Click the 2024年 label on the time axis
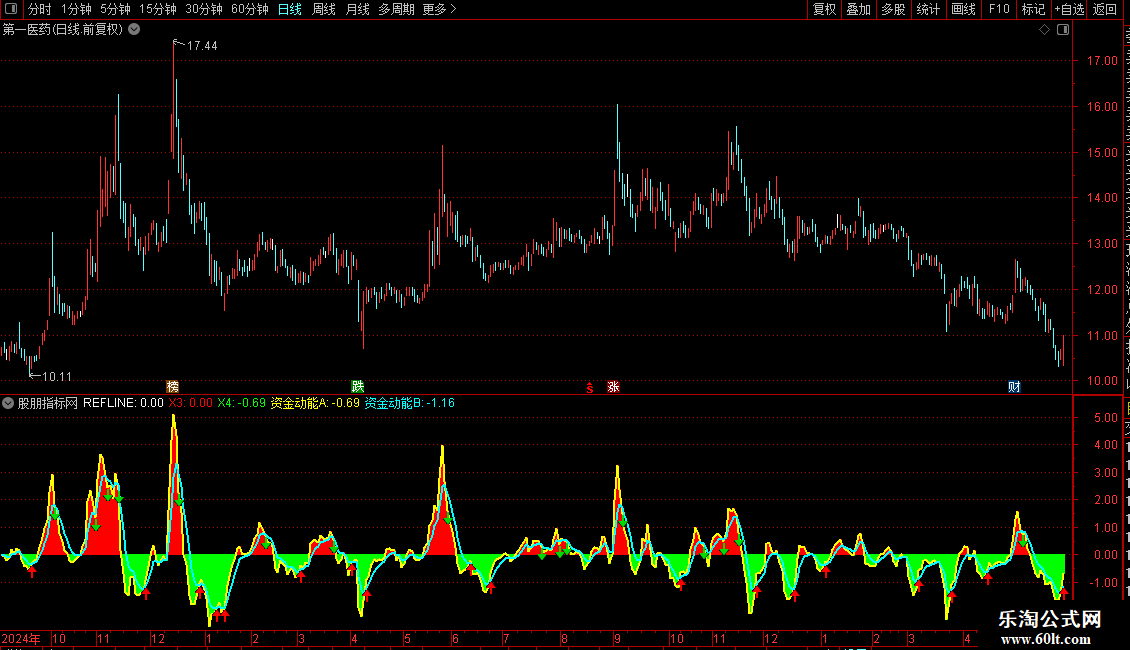This screenshot has width=1130, height=650. 21,638
